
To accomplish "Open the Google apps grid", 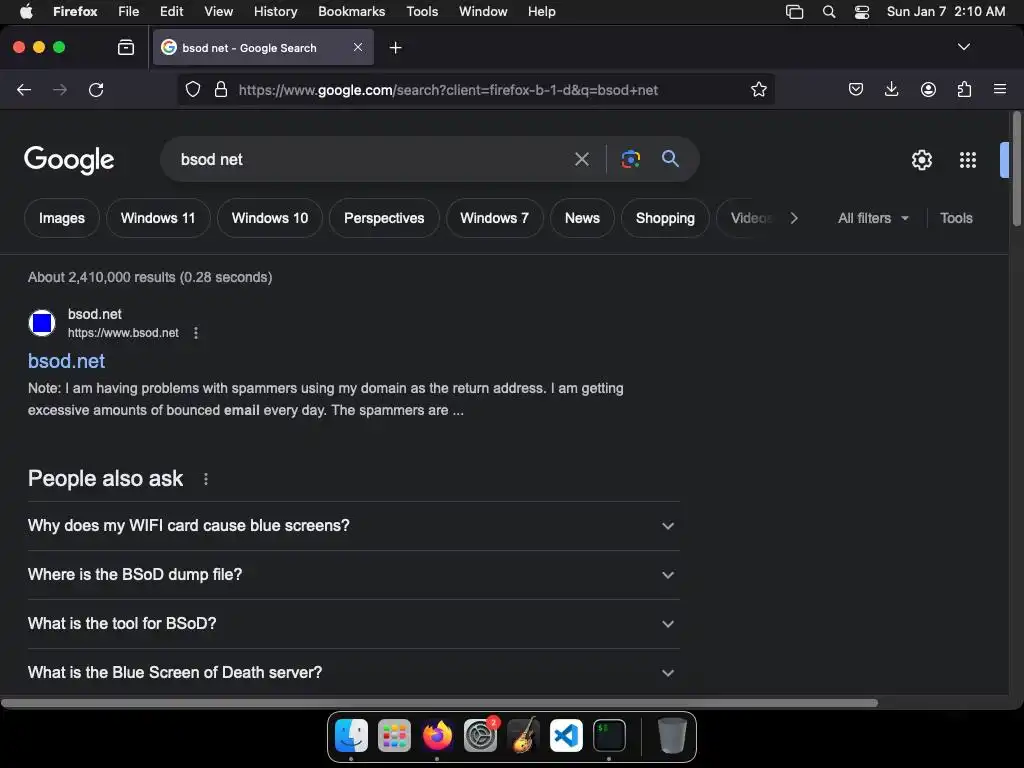I will [967, 160].
